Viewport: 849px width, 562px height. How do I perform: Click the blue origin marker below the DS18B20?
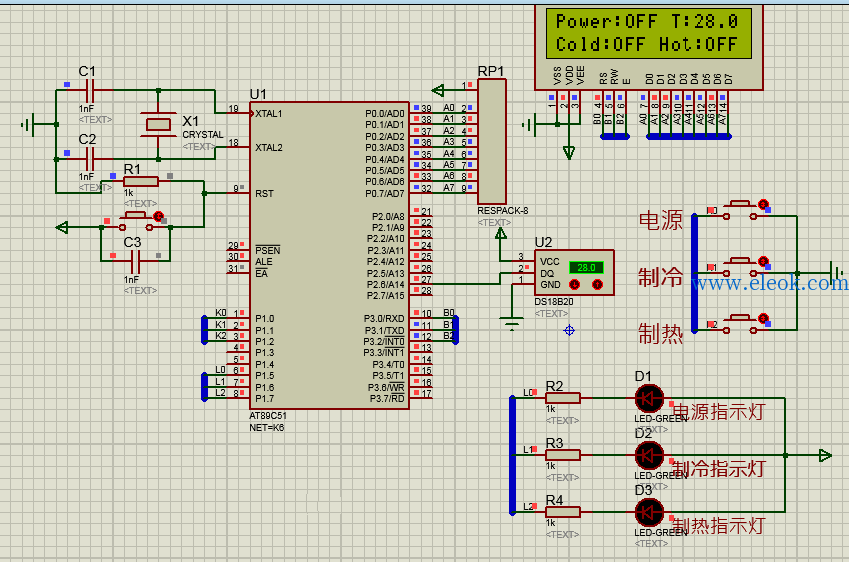point(569,330)
